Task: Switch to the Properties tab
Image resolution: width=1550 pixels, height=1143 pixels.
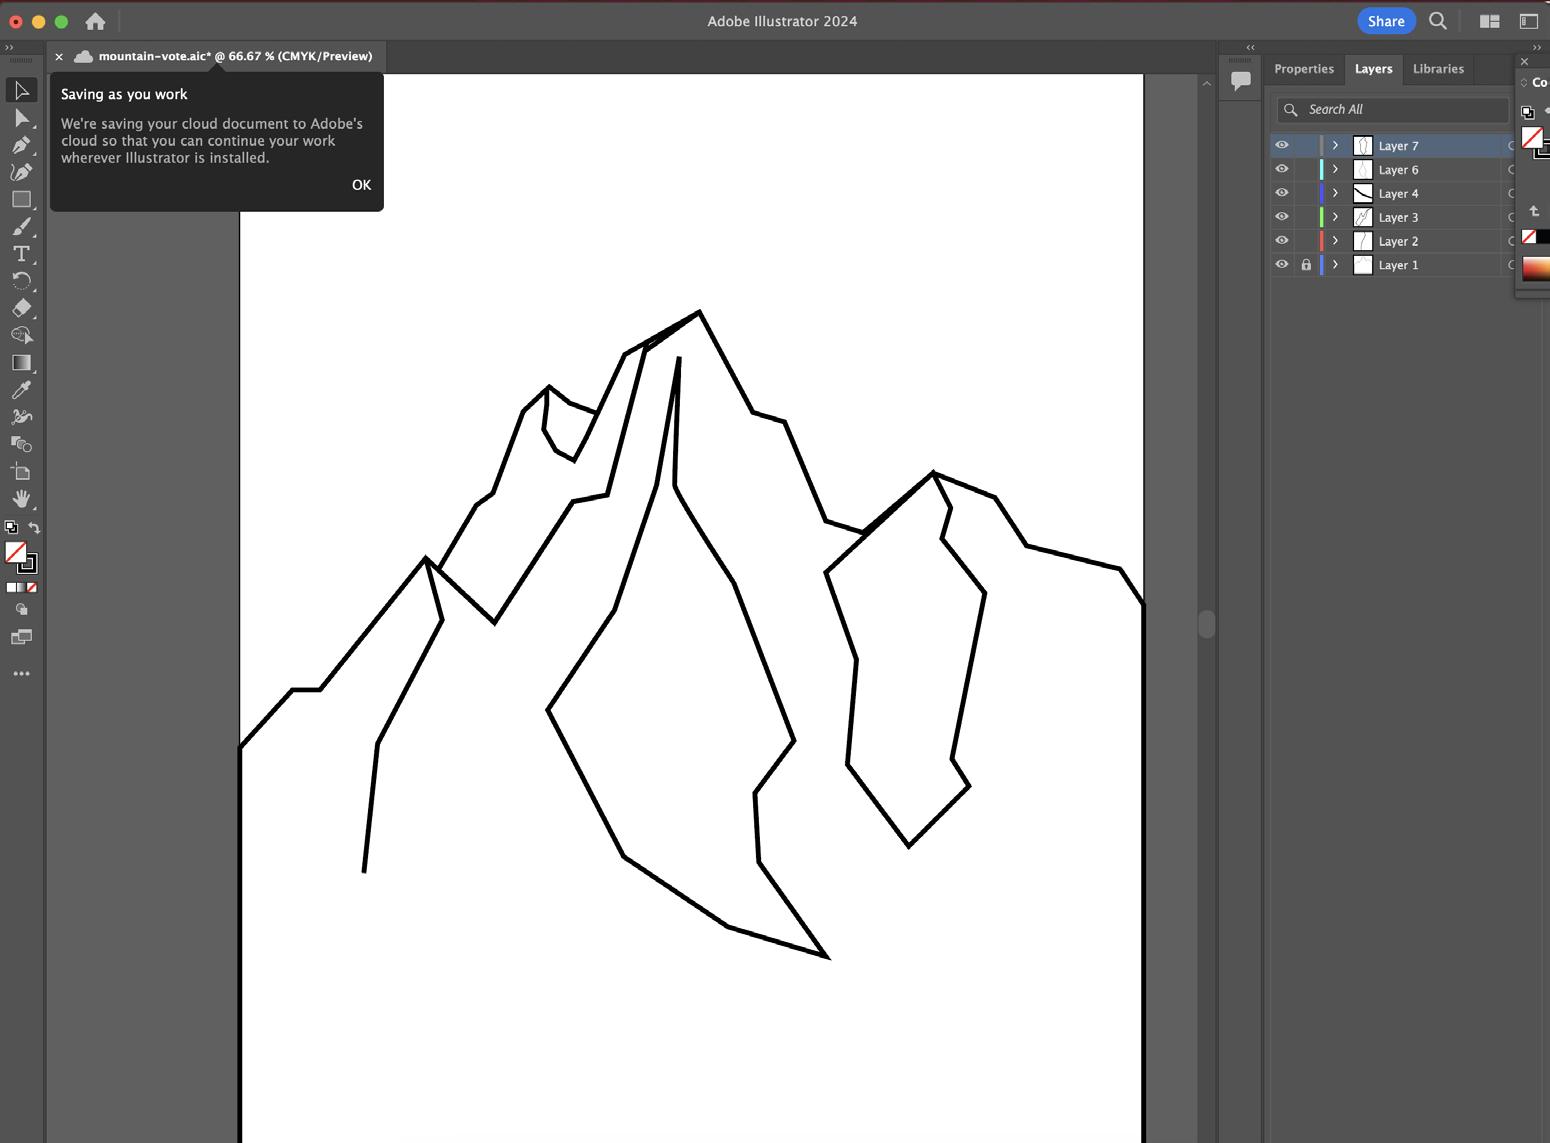Action: tap(1304, 69)
